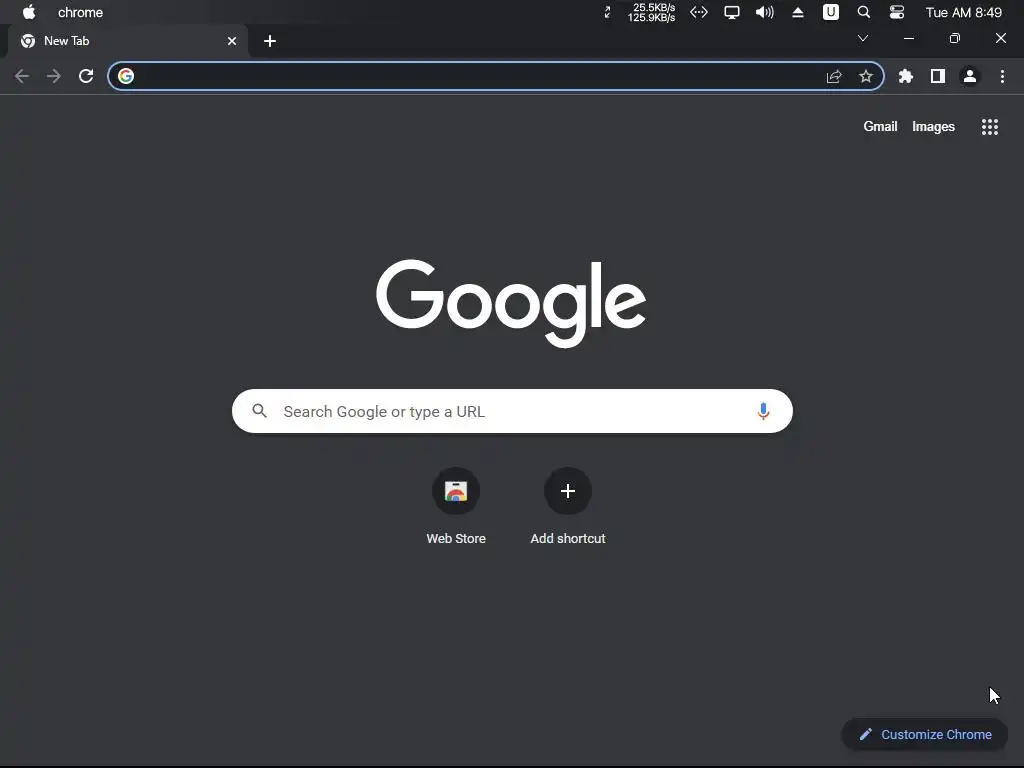Click the Google logo

511,303
